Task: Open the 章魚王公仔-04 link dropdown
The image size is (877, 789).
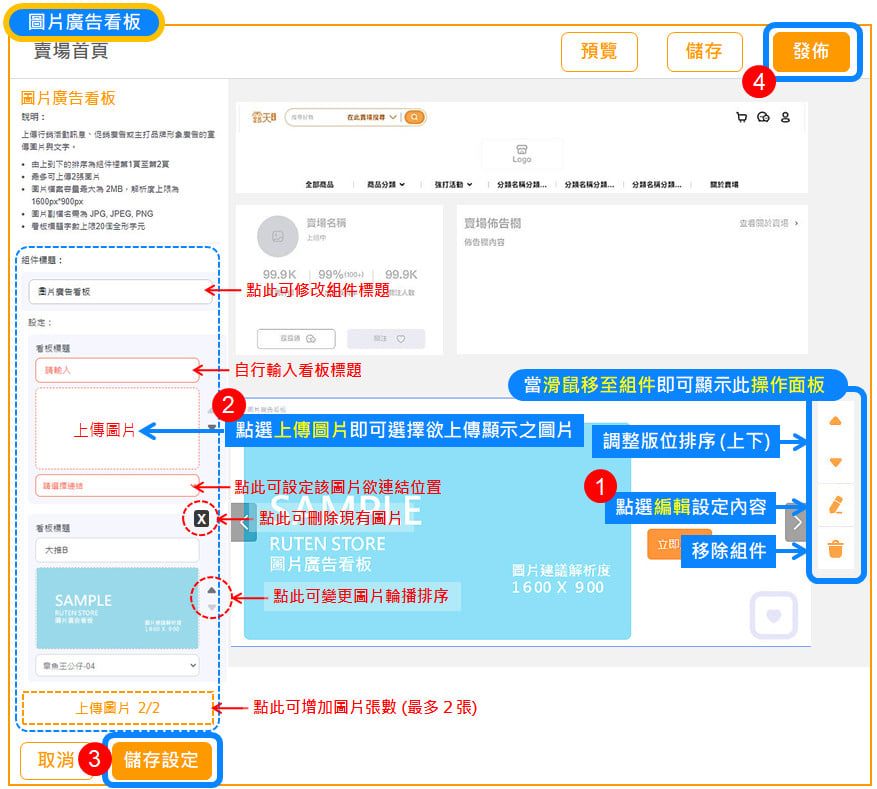Action: [x=116, y=664]
